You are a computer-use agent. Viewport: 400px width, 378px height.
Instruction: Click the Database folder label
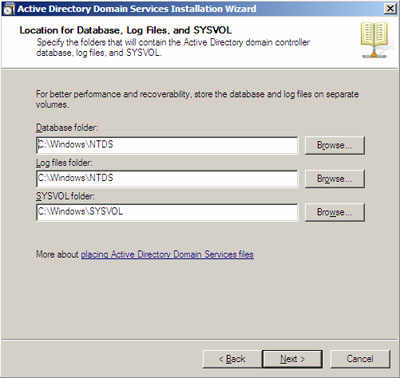(x=67, y=128)
